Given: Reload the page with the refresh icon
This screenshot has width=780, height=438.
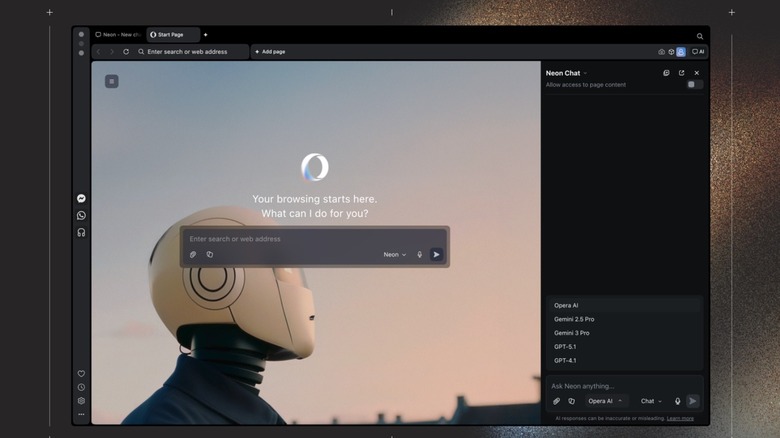Looking at the screenshot, I should [126, 52].
